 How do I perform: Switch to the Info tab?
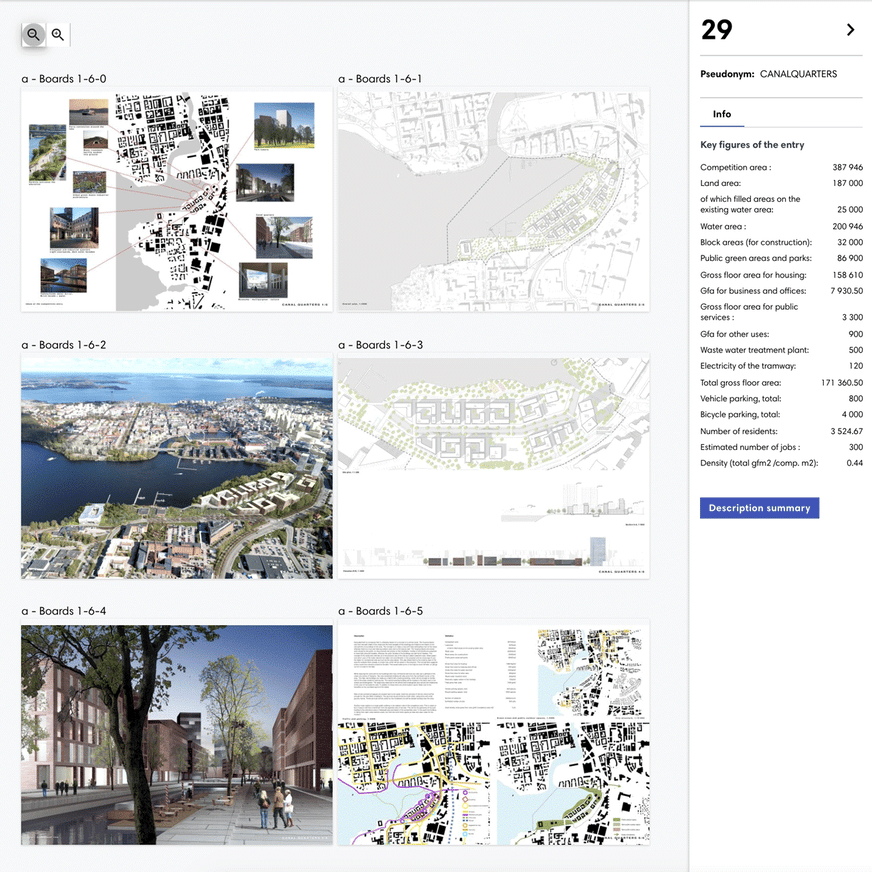[x=721, y=114]
